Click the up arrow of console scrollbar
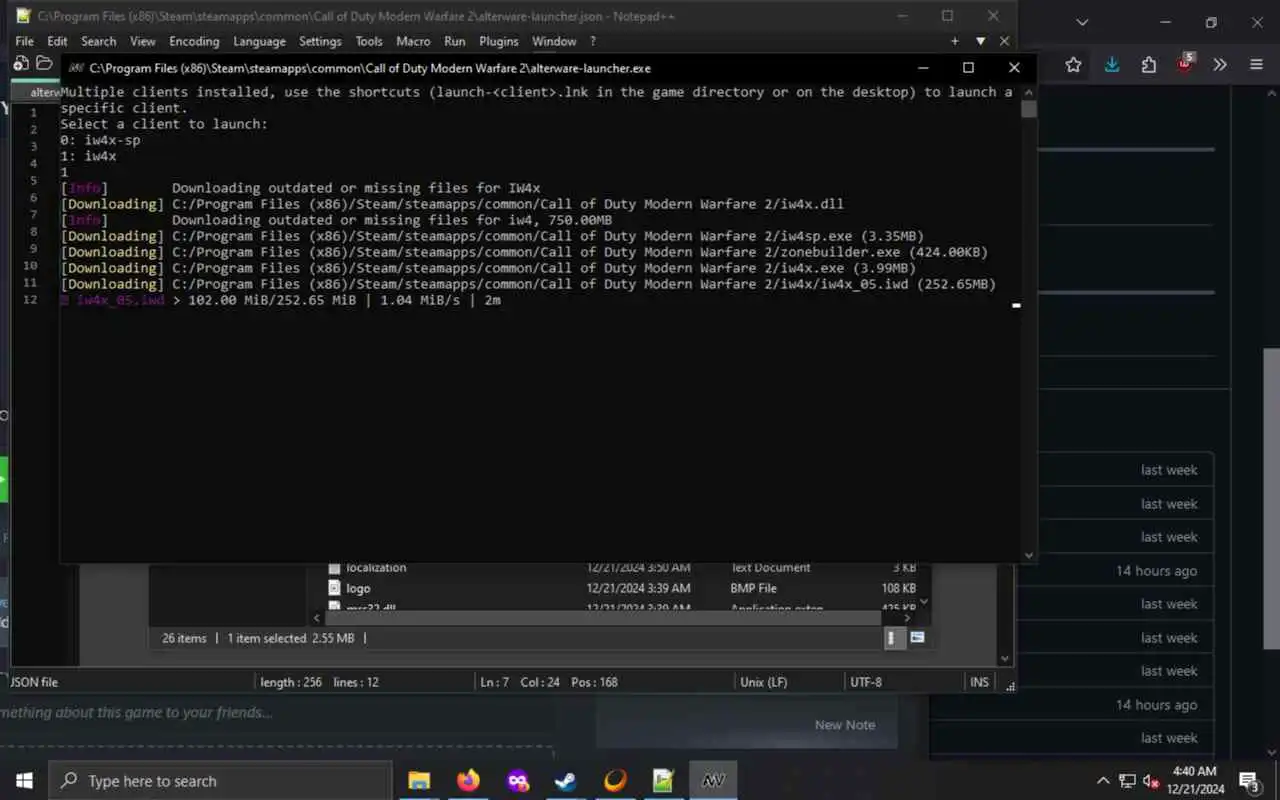 tap(1029, 91)
